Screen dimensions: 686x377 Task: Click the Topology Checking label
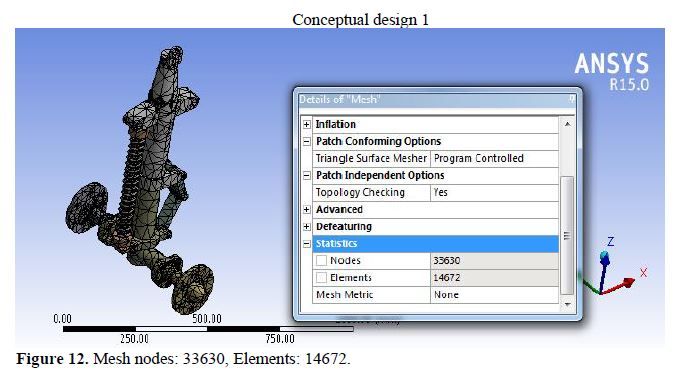coord(360,192)
